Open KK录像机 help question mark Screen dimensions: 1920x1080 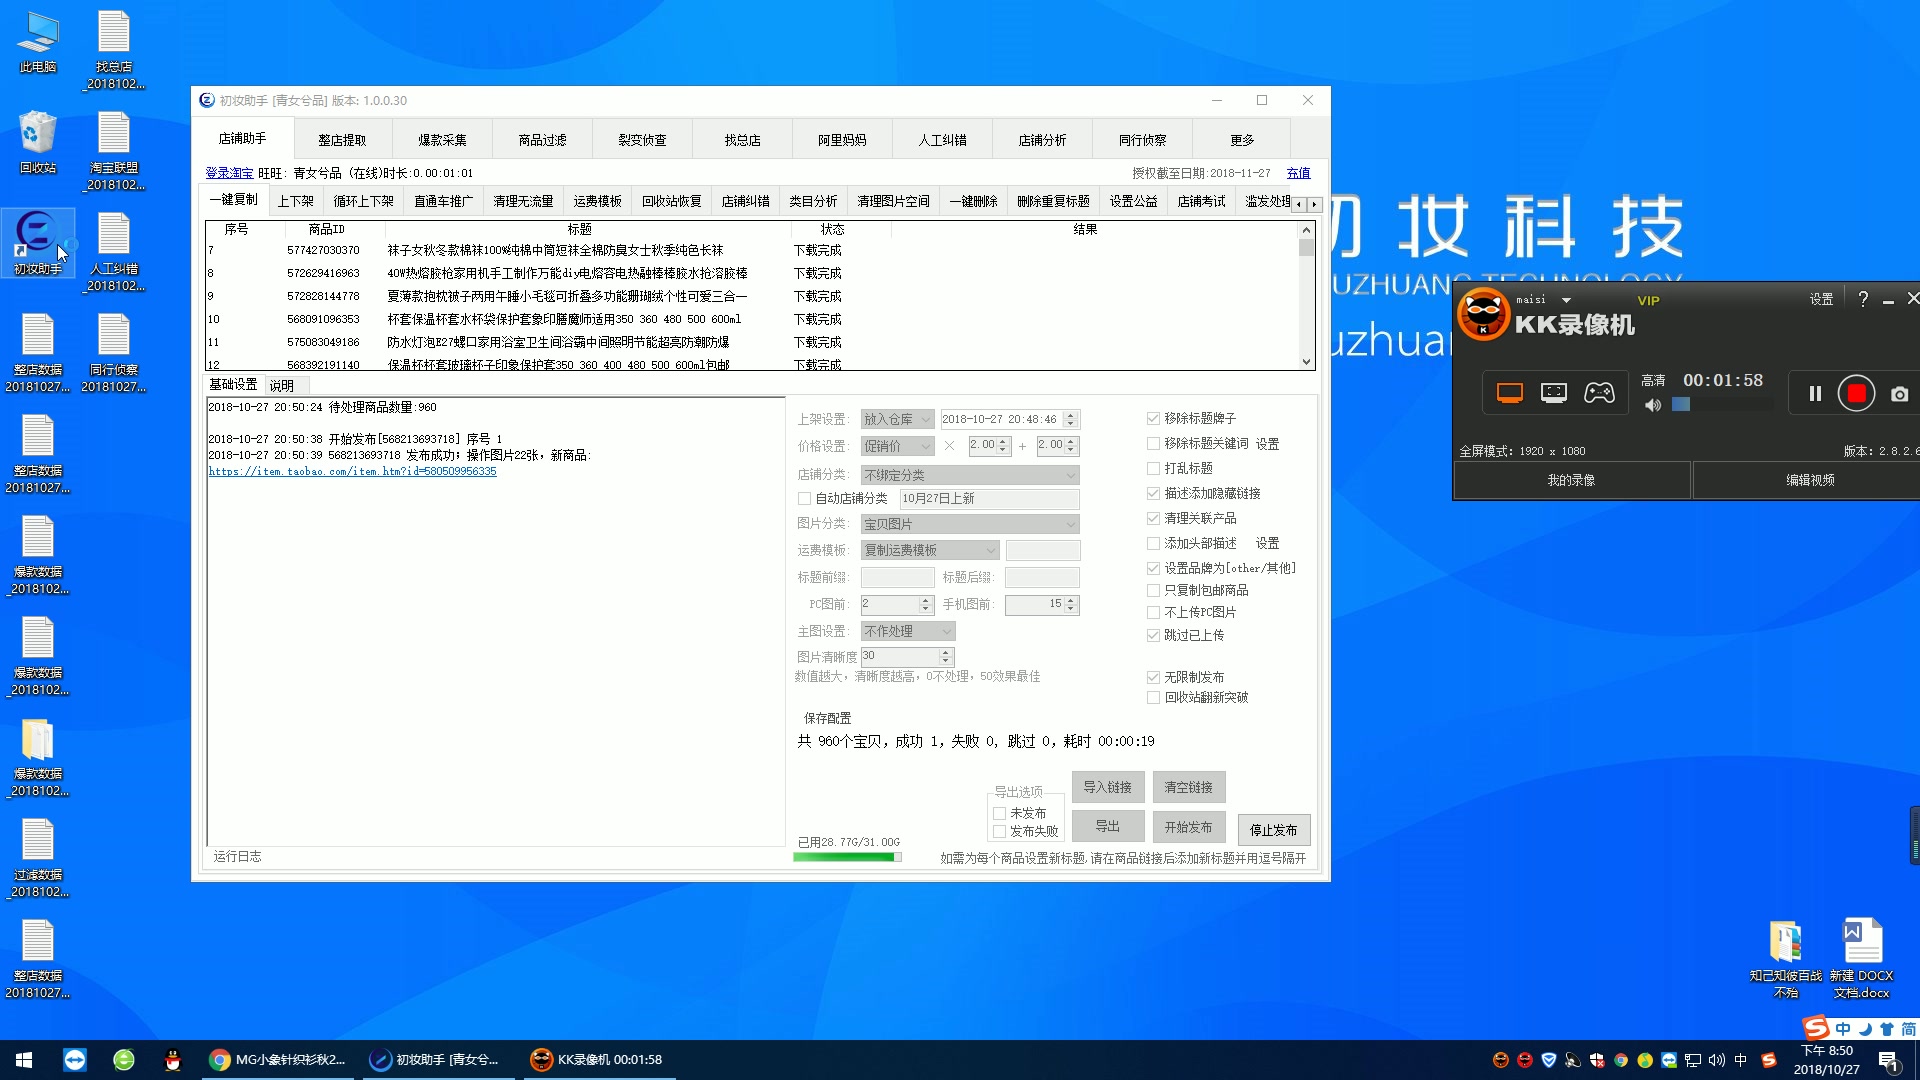1863,299
